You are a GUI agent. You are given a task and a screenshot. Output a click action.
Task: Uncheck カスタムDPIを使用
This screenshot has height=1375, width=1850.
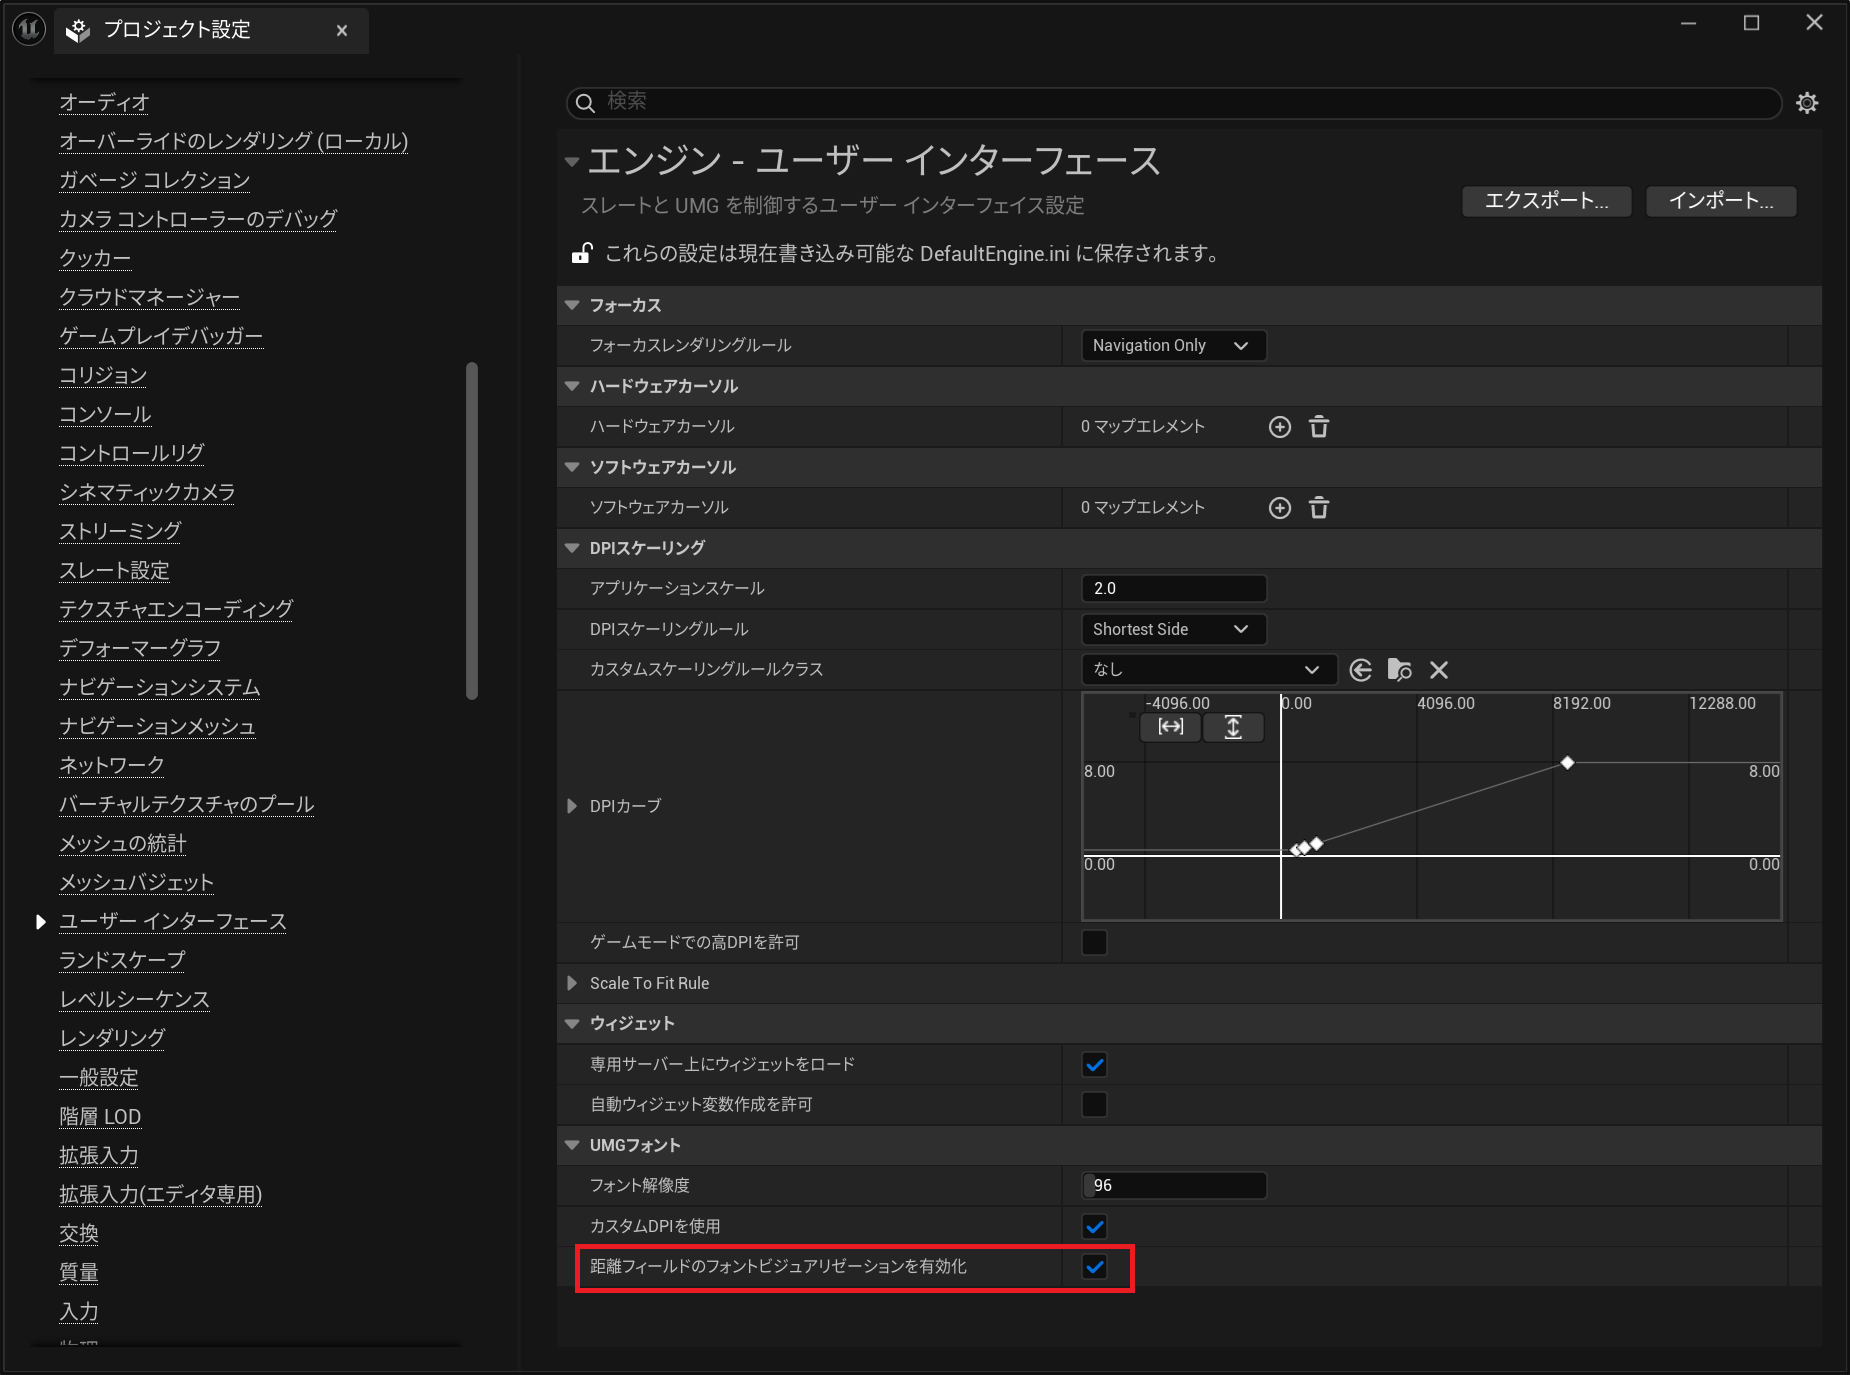[1095, 1226]
